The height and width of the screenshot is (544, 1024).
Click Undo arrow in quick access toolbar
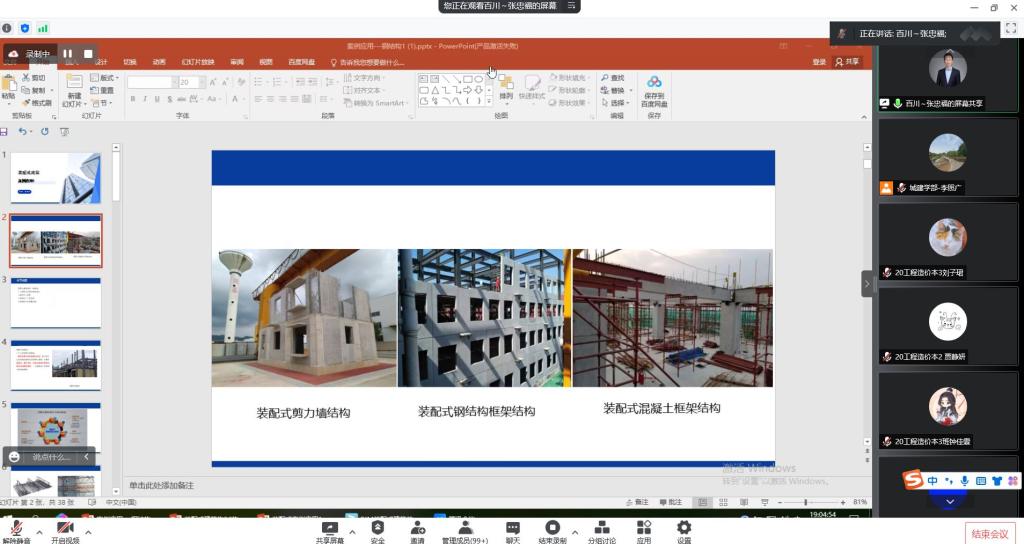22,131
